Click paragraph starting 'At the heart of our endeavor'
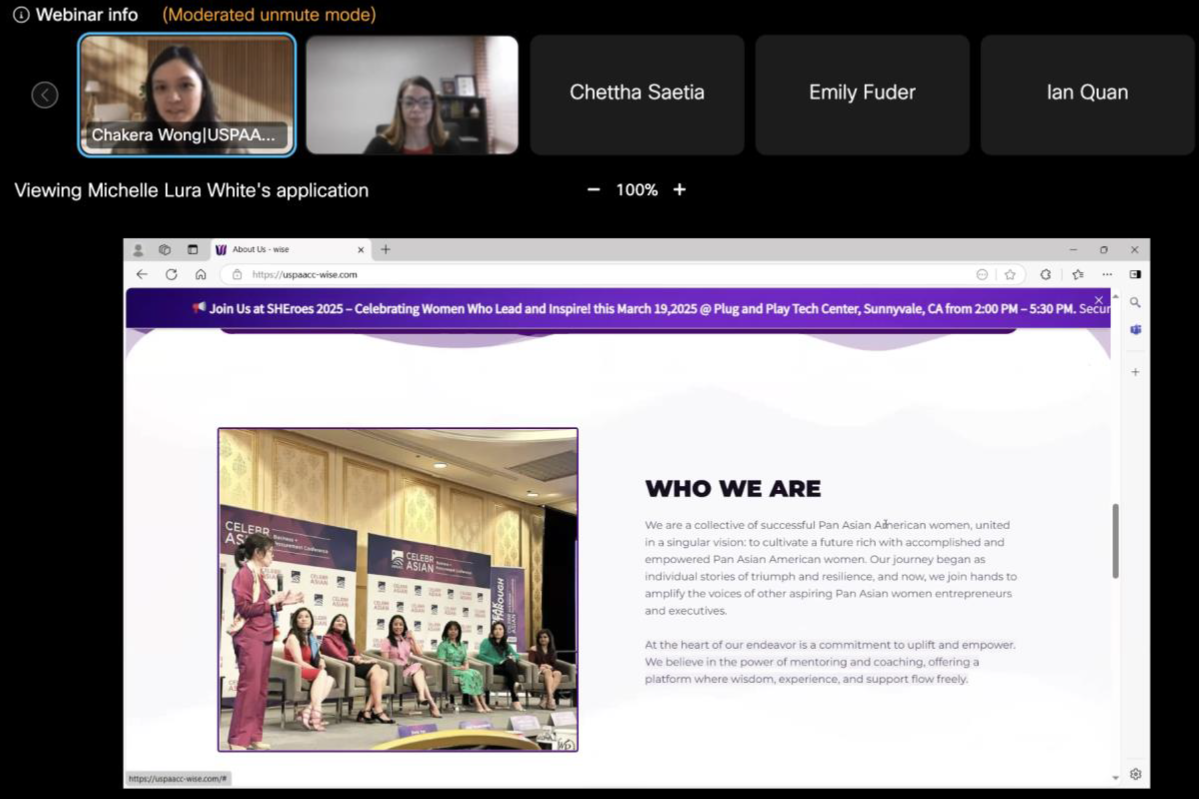The image size is (1199, 799). [830, 662]
